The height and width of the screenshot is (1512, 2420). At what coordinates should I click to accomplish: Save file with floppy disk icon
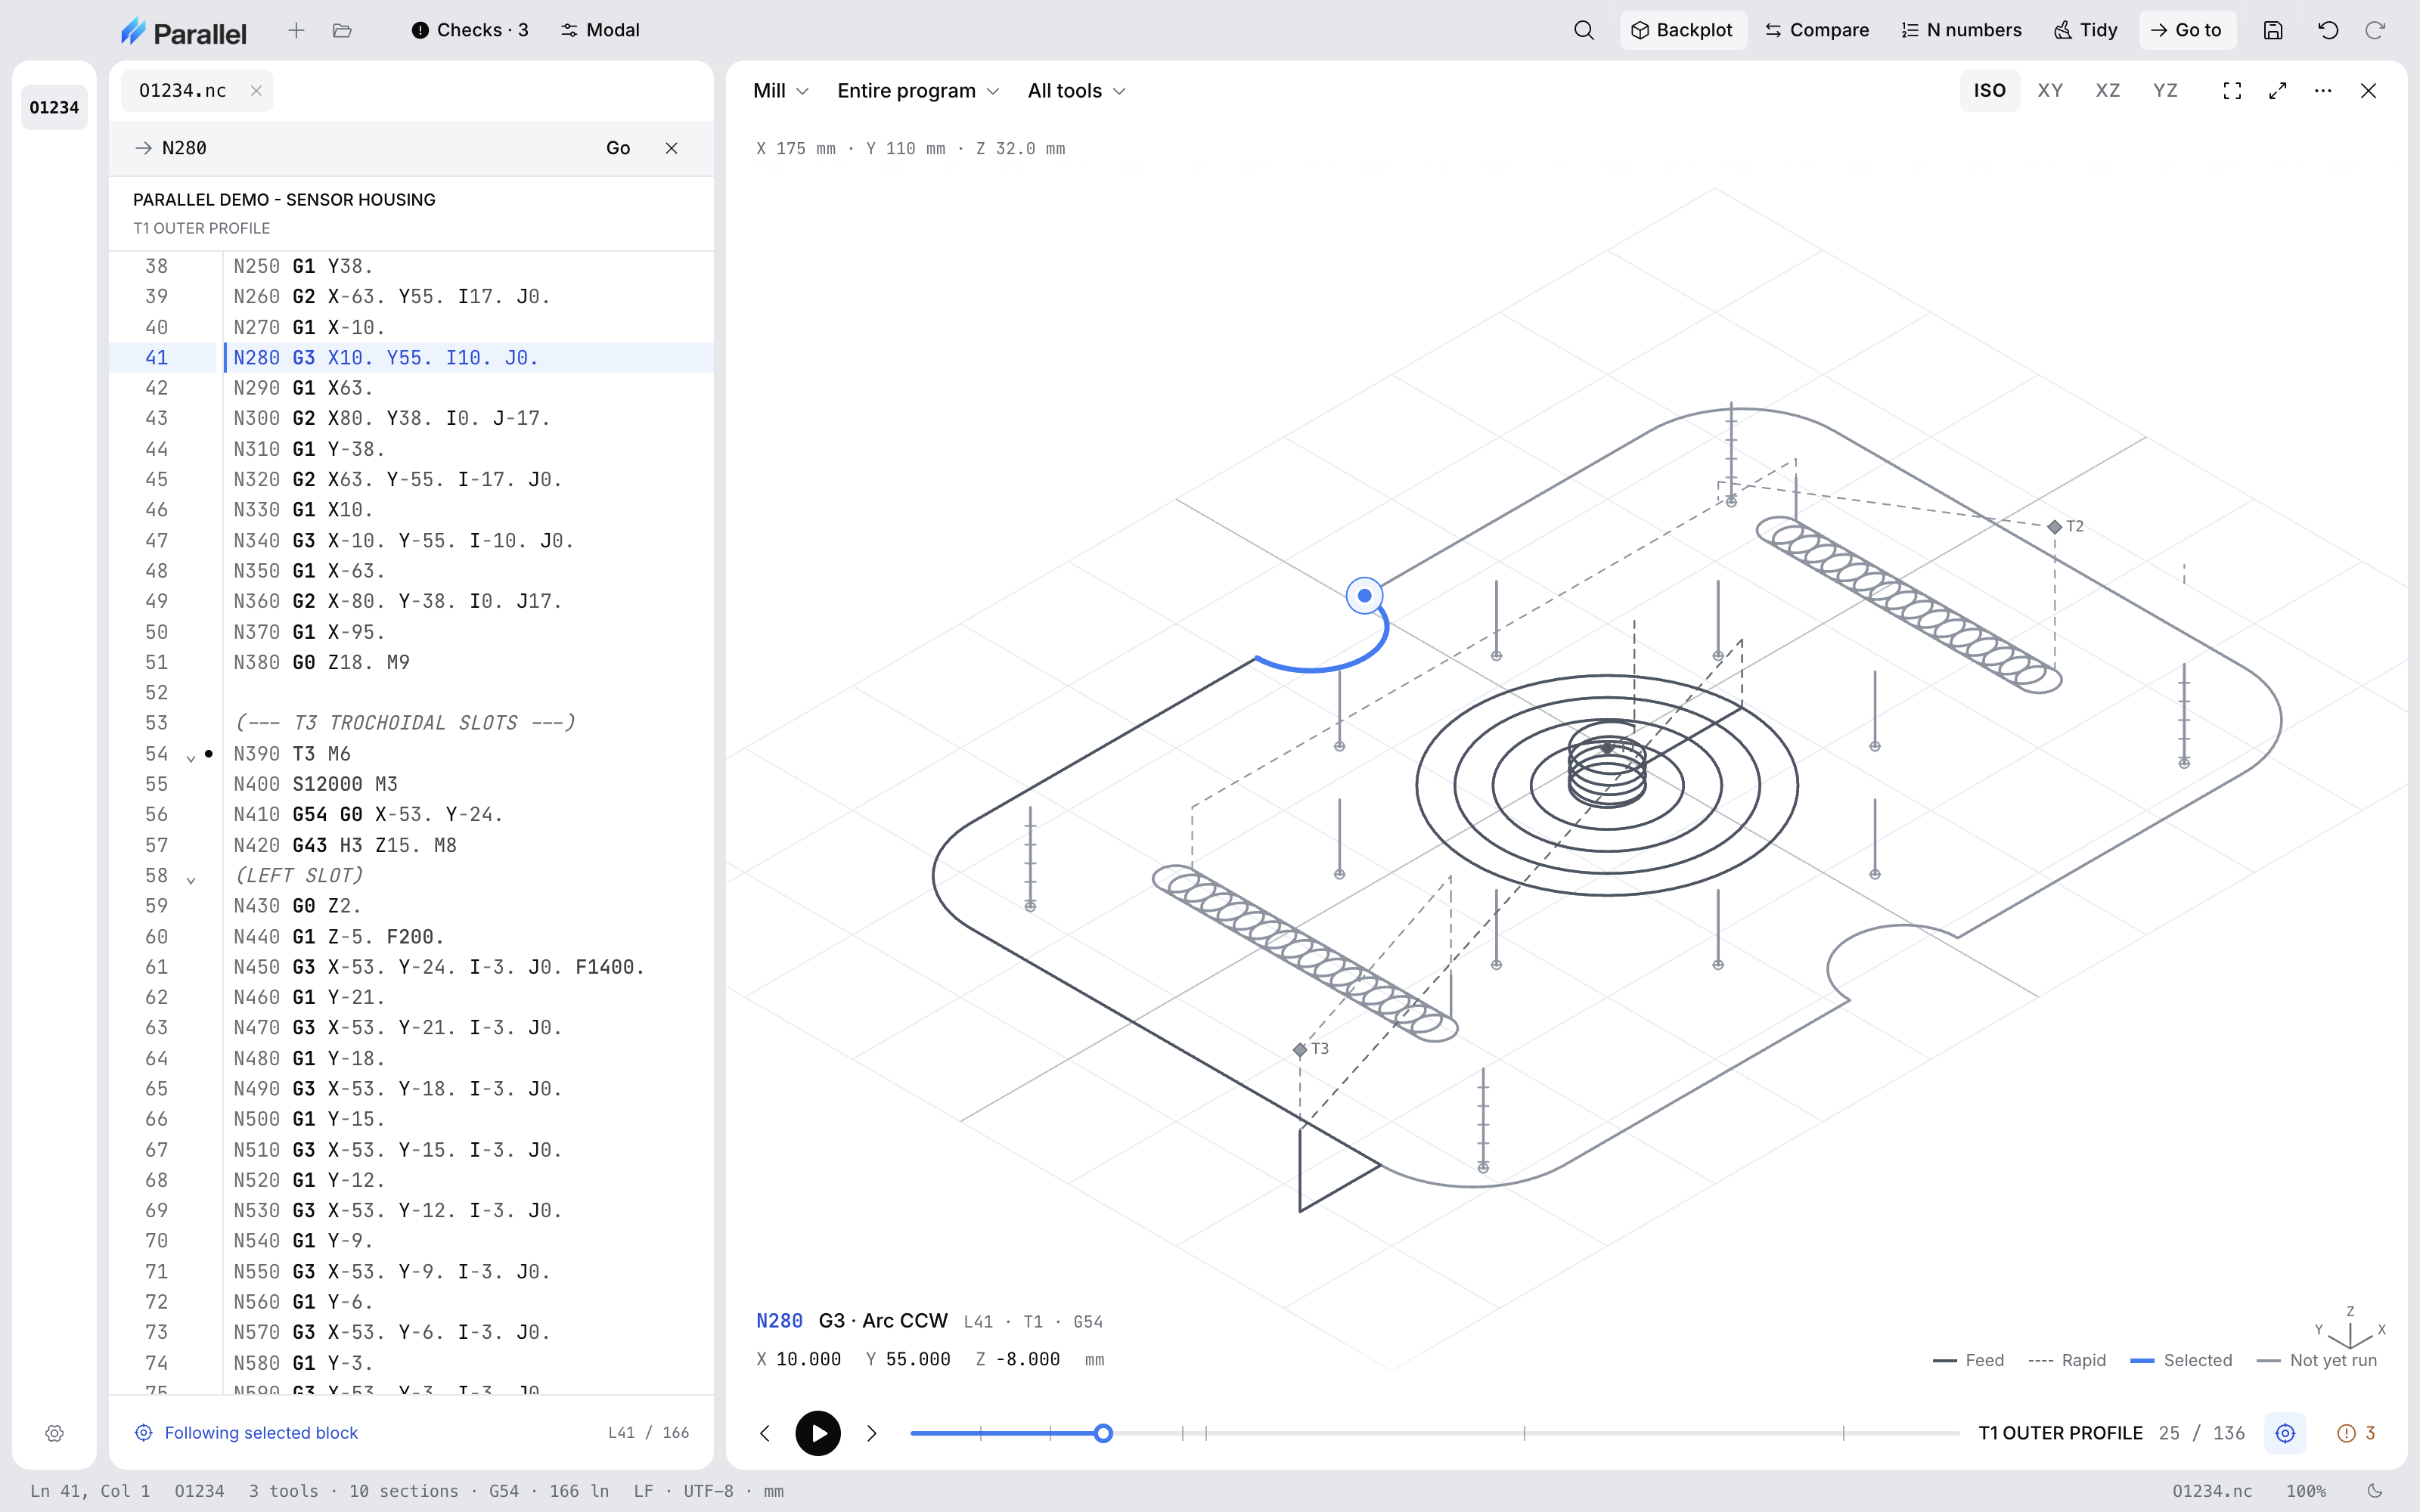tap(2273, 30)
